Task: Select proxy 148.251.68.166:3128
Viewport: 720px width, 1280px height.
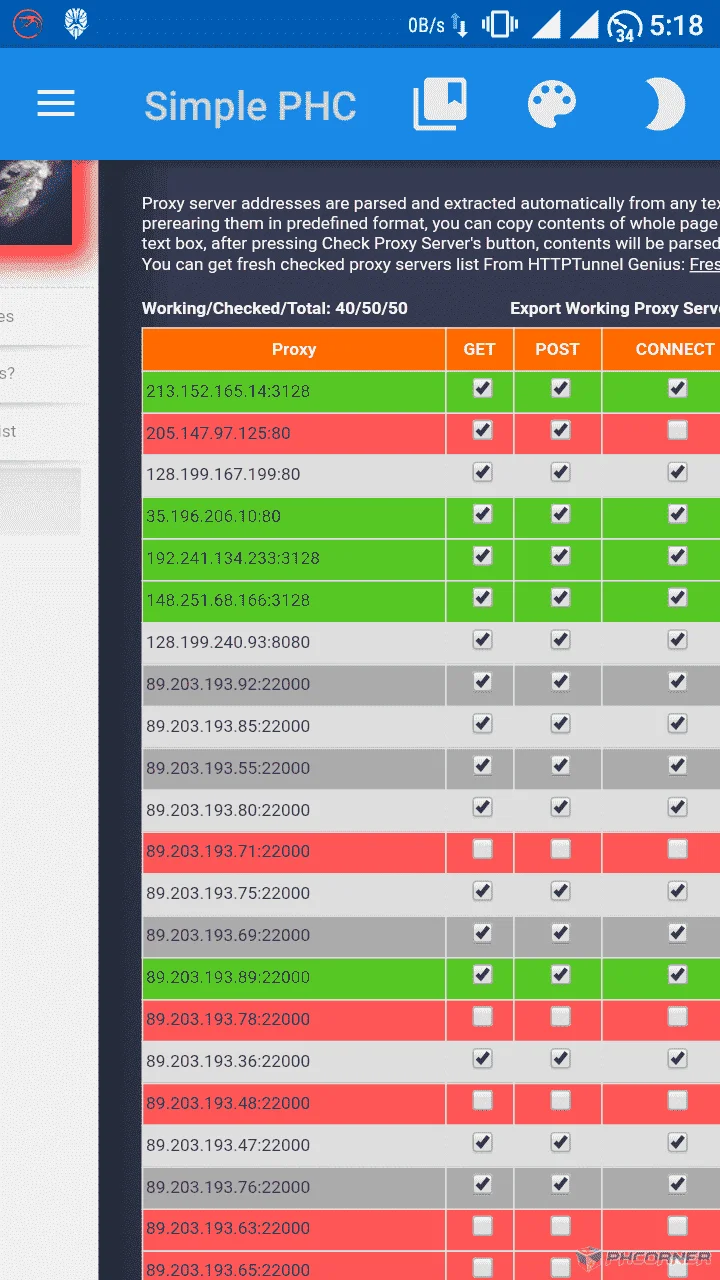Action: [228, 601]
